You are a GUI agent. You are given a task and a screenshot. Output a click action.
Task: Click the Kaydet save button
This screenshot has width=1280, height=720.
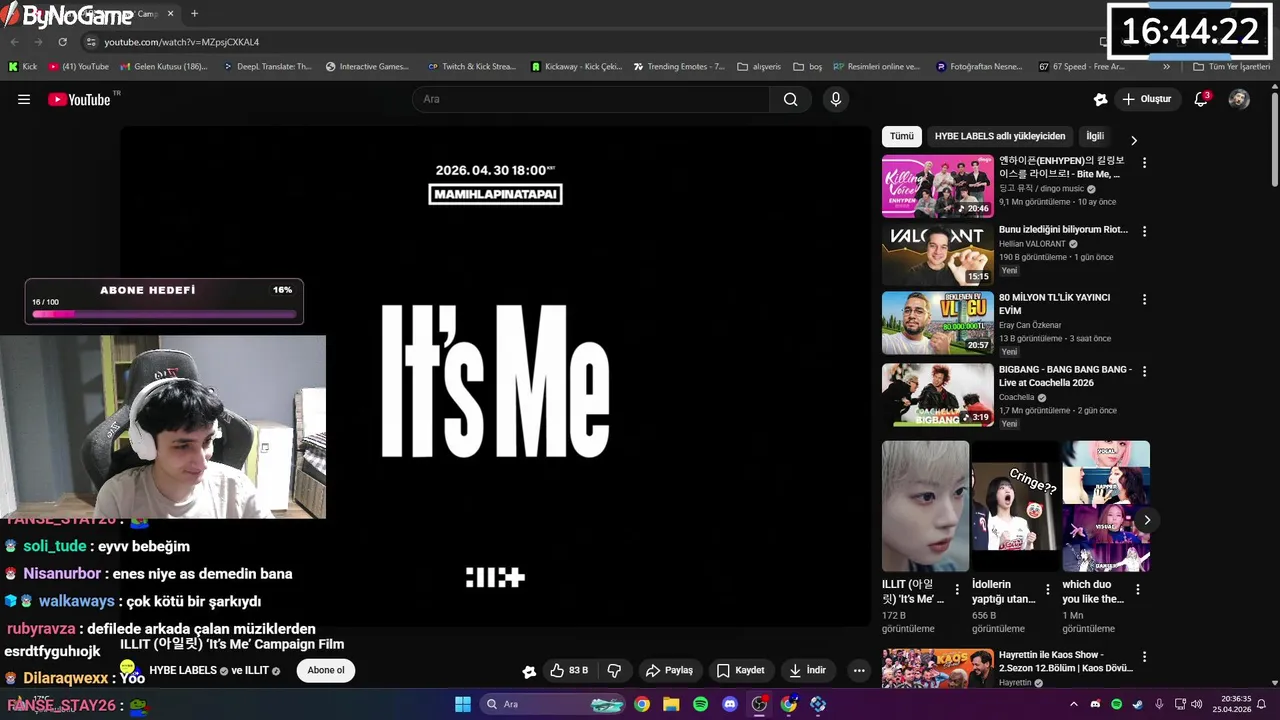click(x=740, y=670)
